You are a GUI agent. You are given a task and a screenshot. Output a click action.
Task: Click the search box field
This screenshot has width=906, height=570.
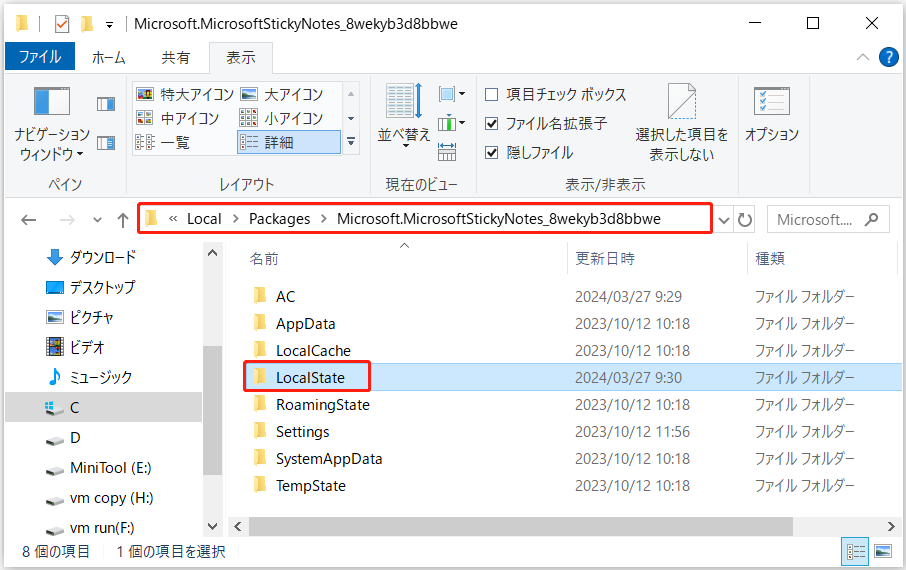(828, 220)
